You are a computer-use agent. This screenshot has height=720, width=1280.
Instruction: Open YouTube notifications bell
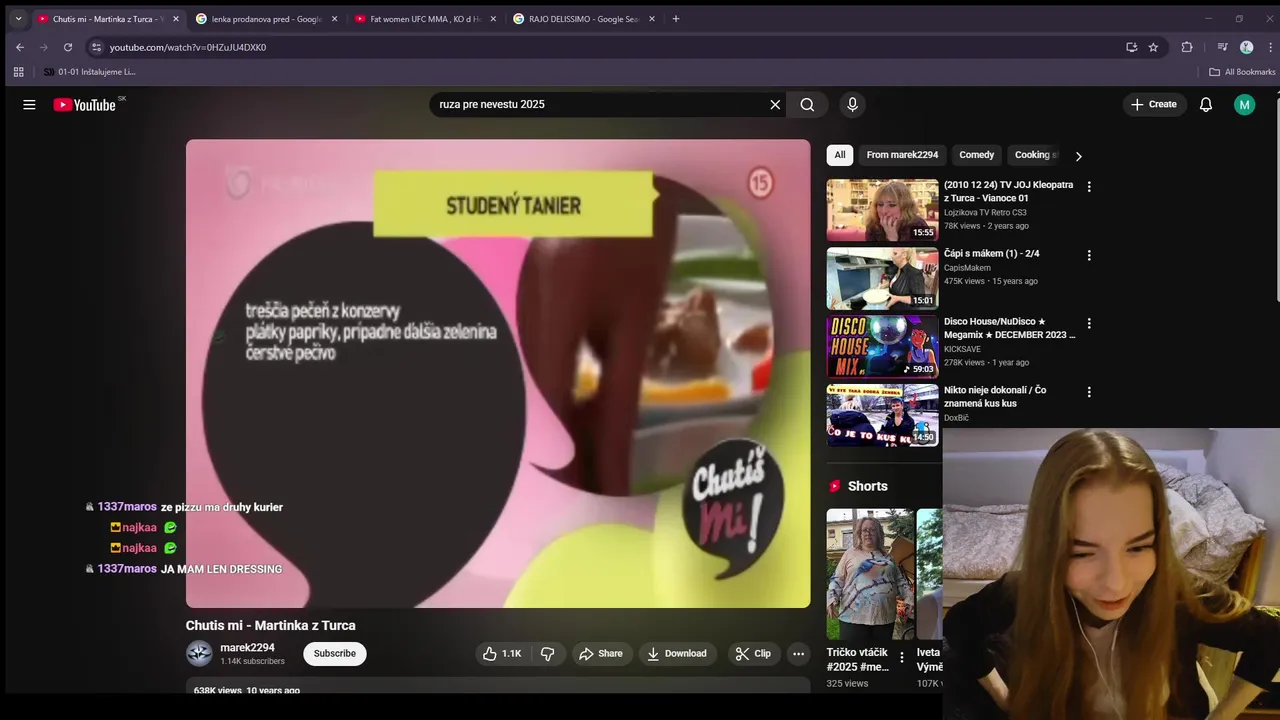click(x=1206, y=104)
